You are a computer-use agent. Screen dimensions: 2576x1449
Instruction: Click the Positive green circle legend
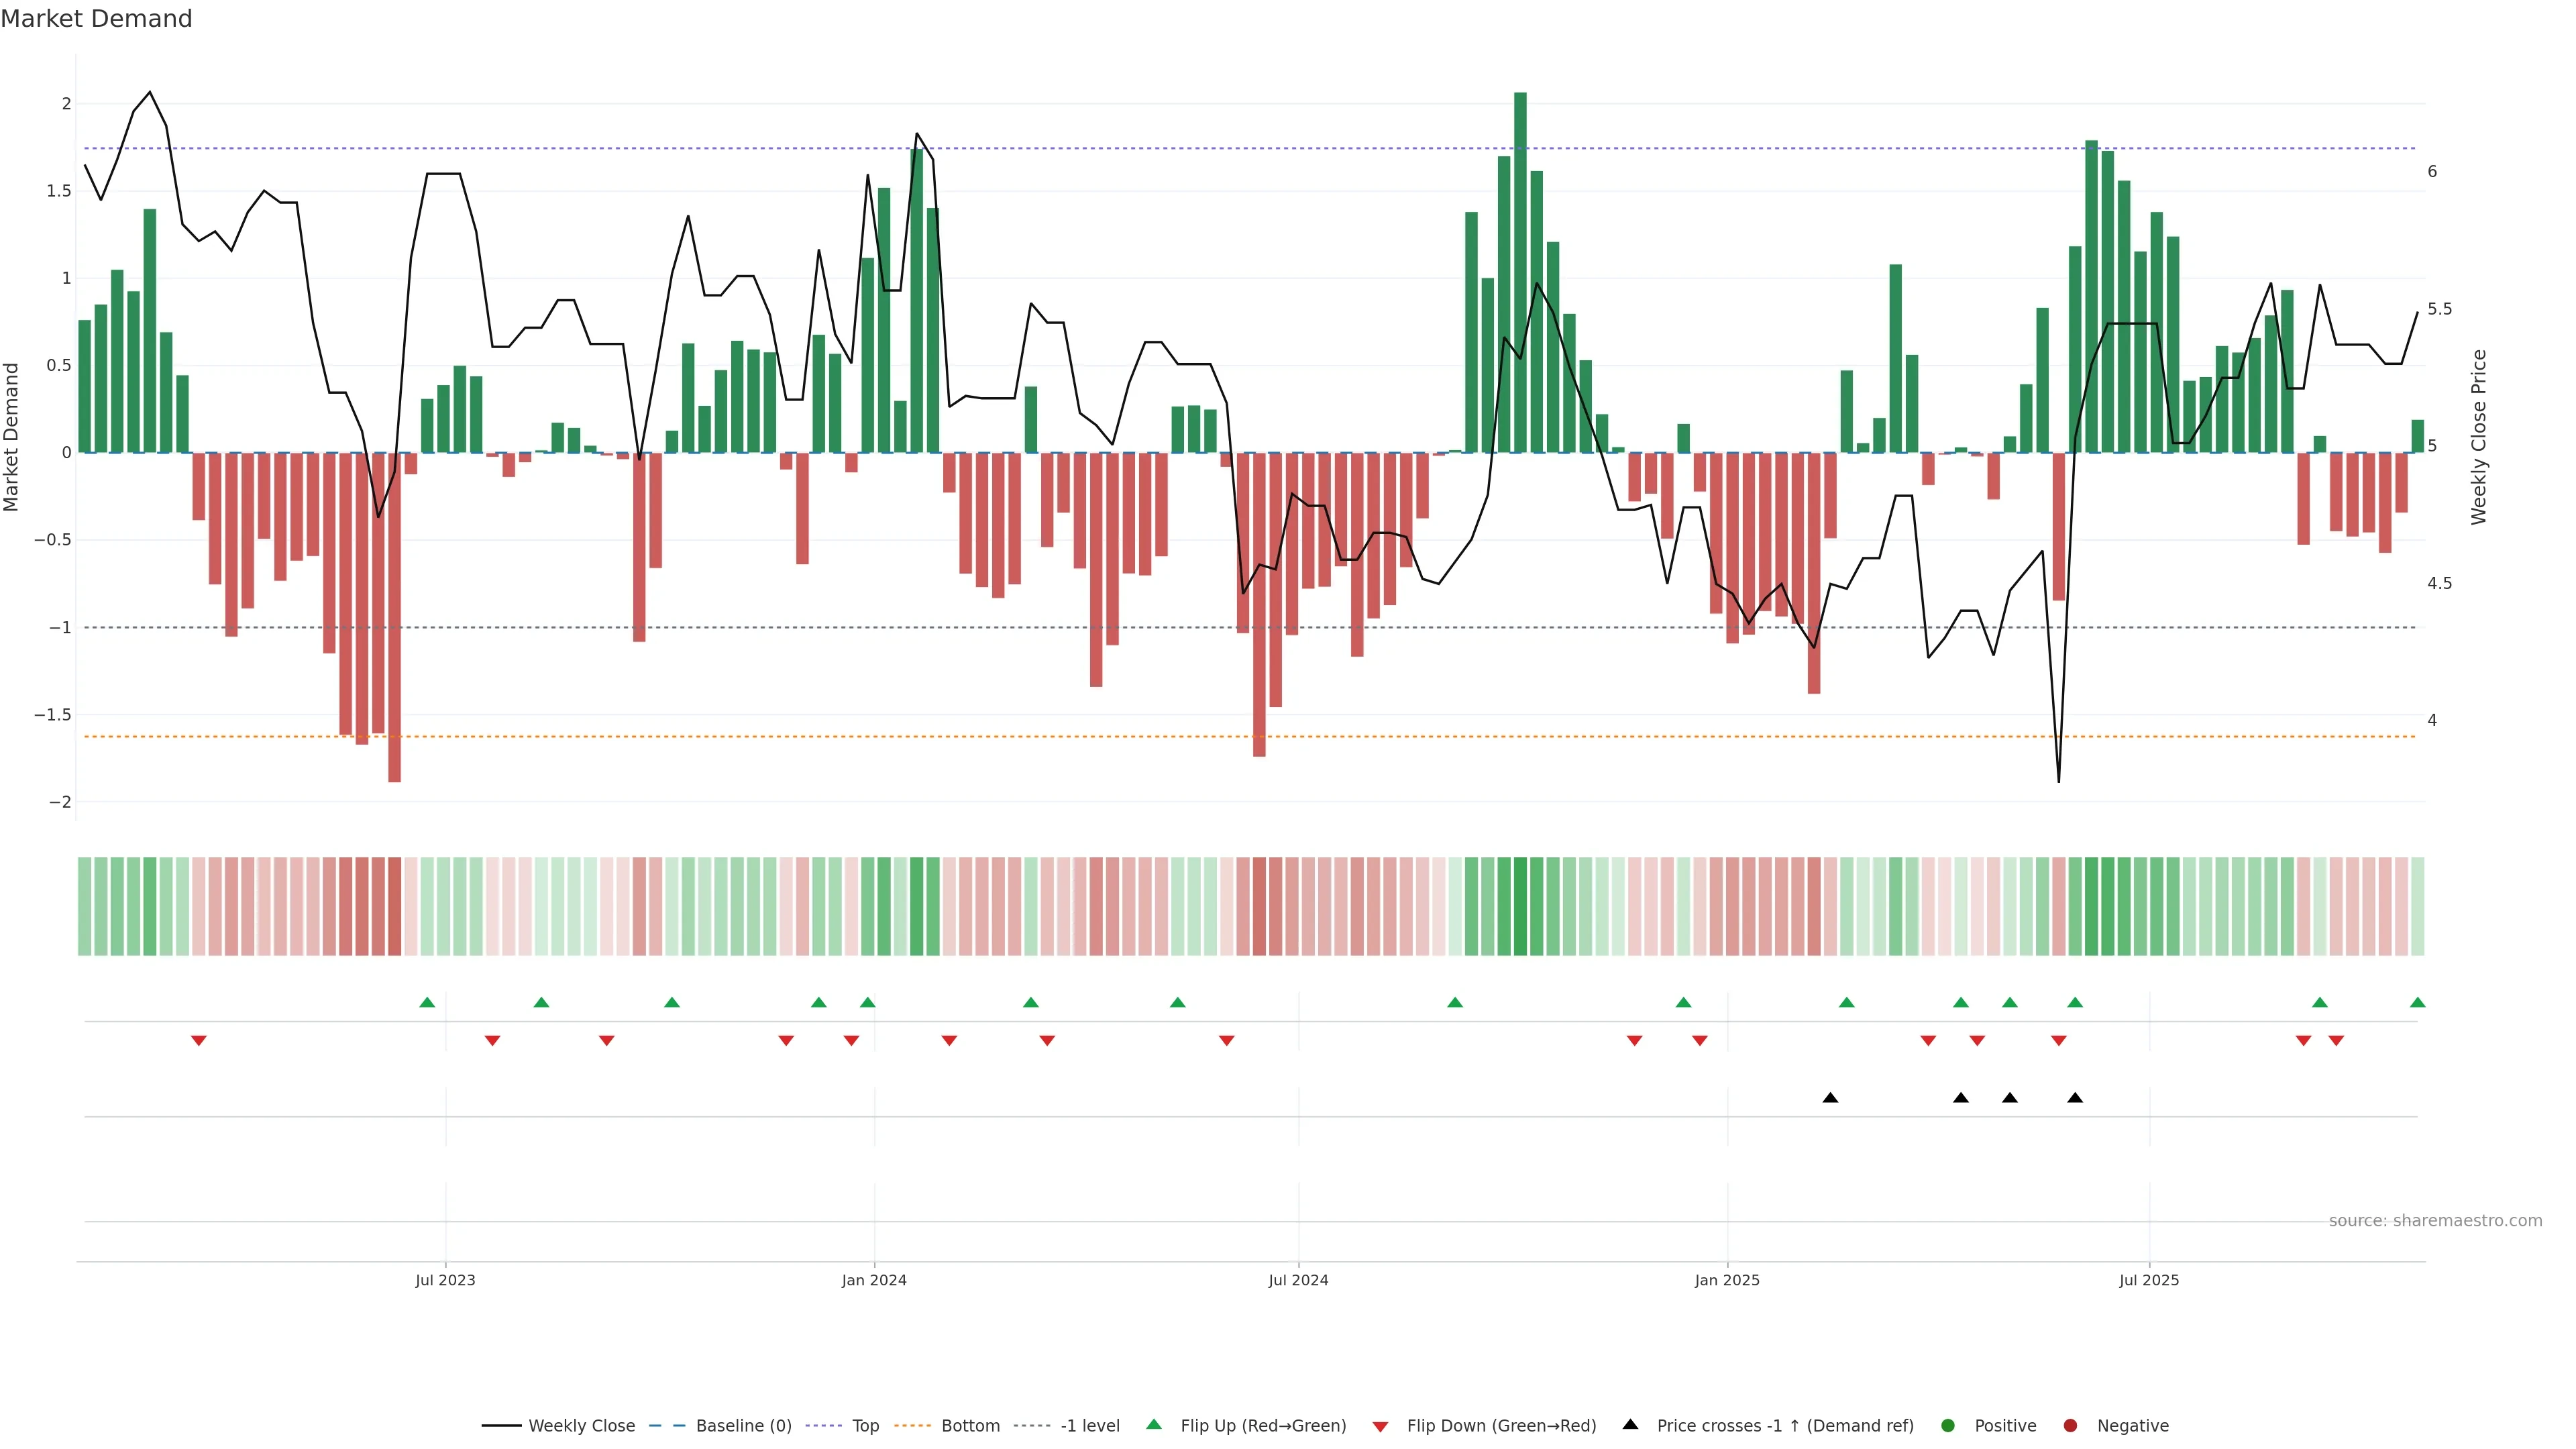pyautogui.click(x=1947, y=1426)
